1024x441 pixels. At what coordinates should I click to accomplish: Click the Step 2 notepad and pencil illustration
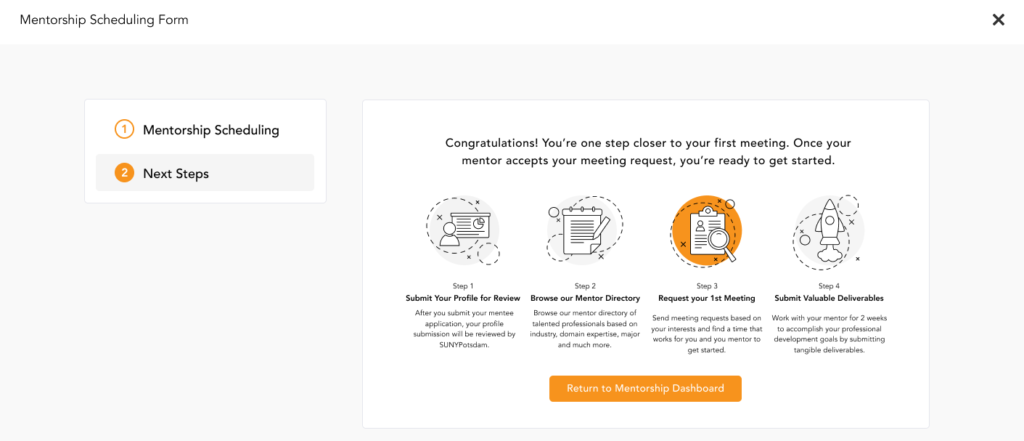click(584, 231)
